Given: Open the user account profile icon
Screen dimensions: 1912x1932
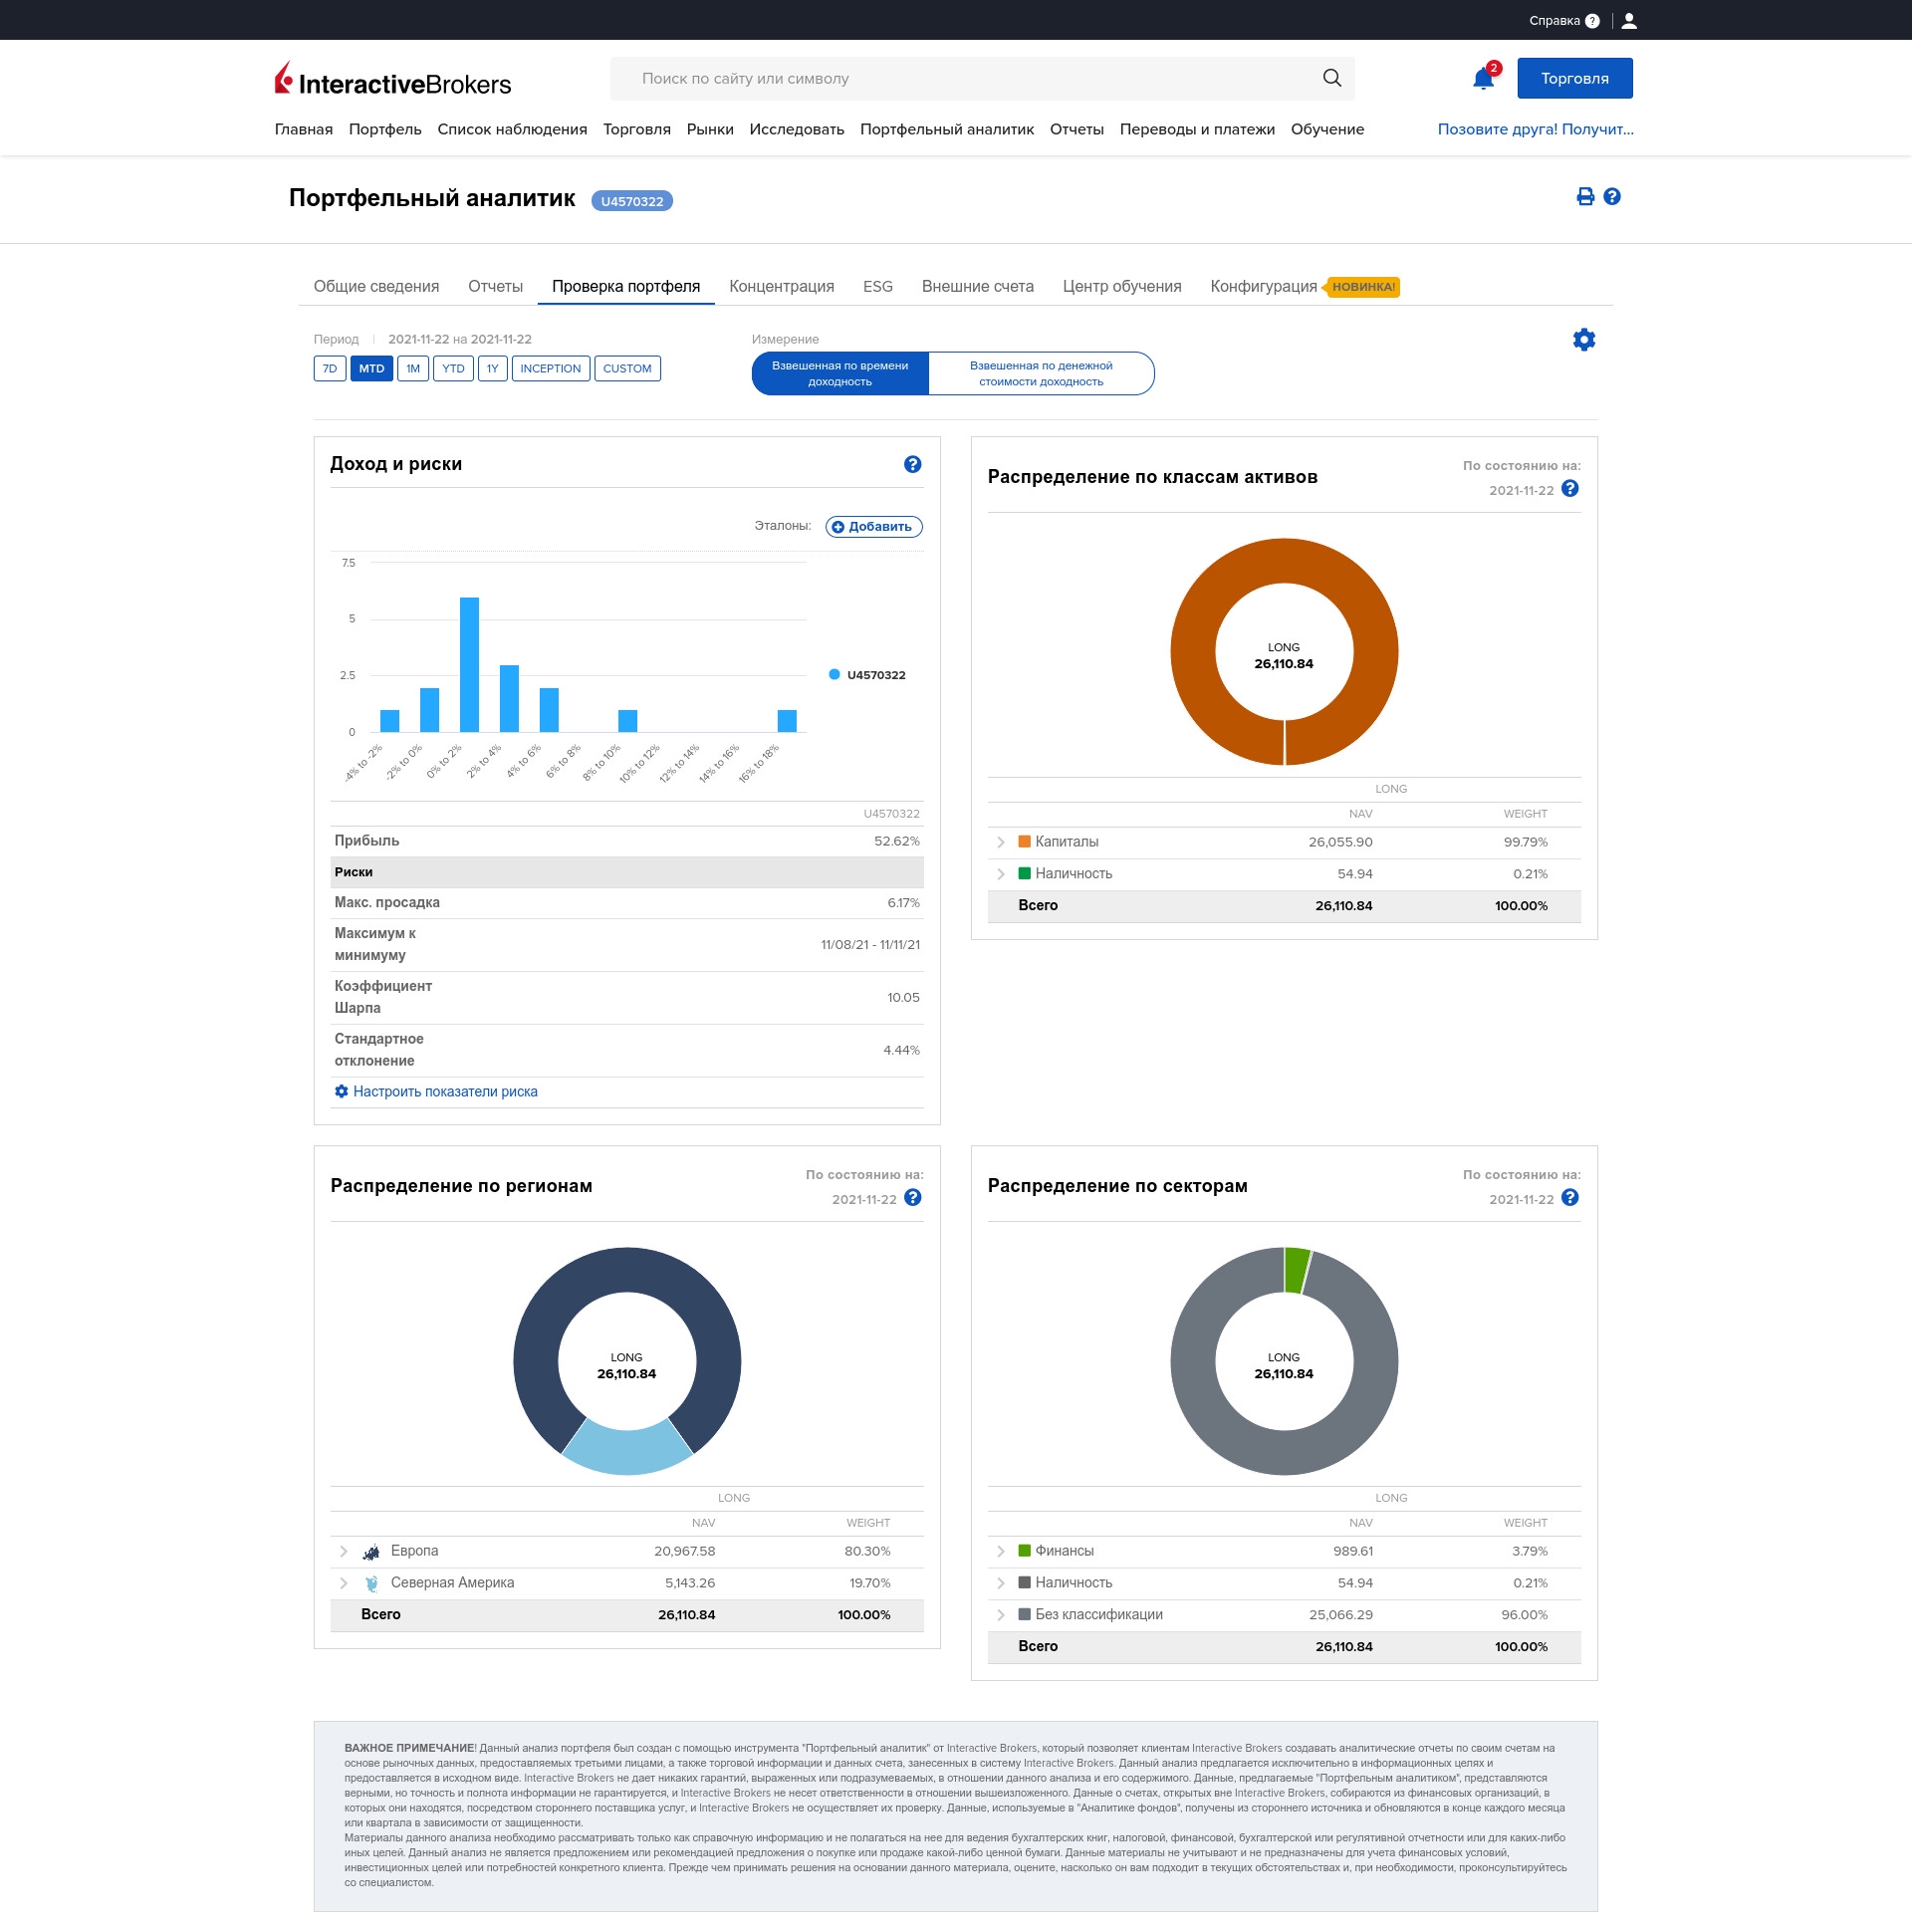Looking at the screenshot, I should tap(1629, 21).
